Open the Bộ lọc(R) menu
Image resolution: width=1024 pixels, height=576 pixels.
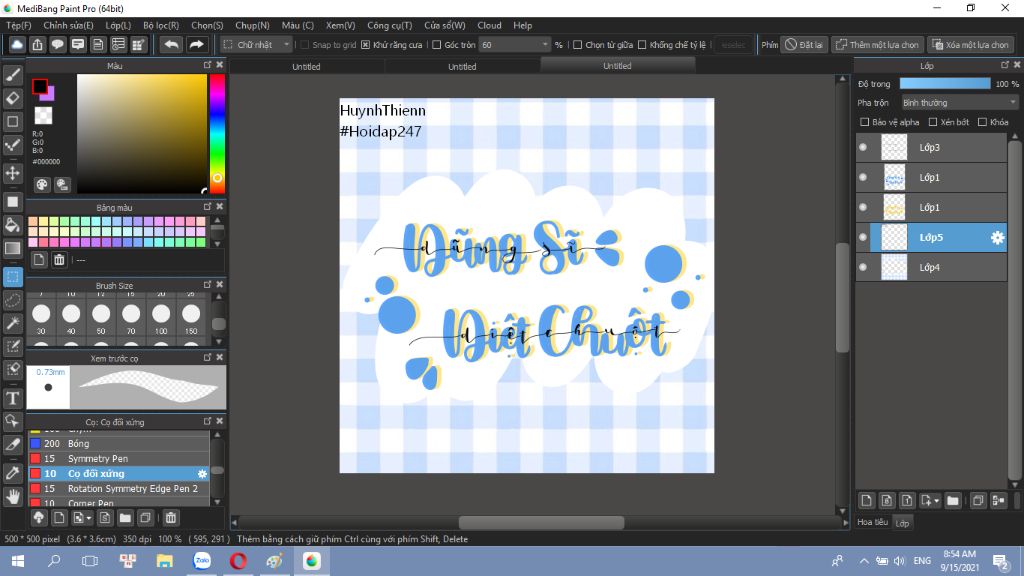point(161,25)
